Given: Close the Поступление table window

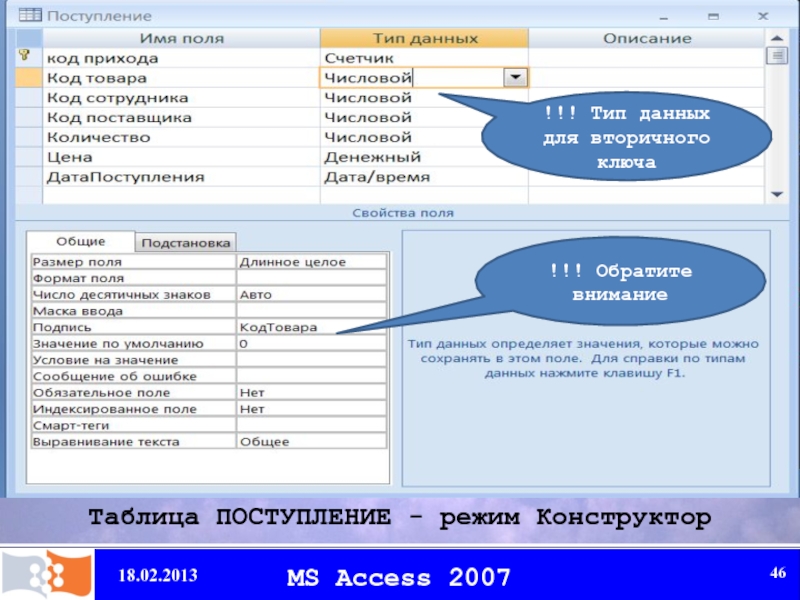Looking at the screenshot, I should pyautogui.click(x=760, y=16).
